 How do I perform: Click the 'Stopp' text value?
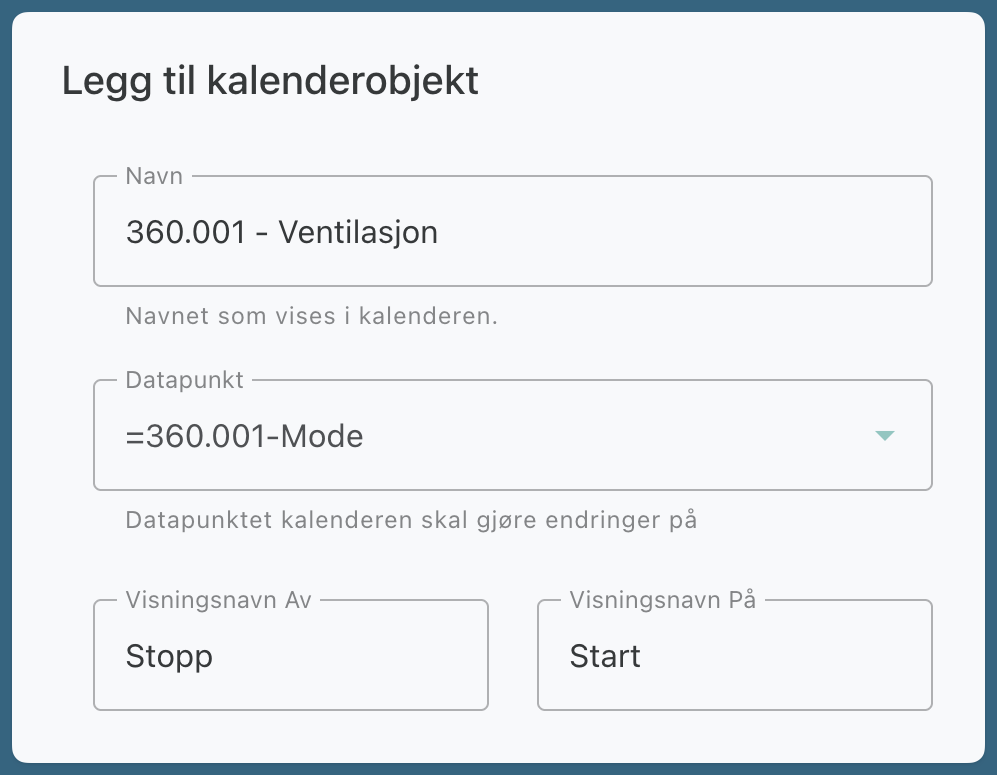[x=169, y=657]
